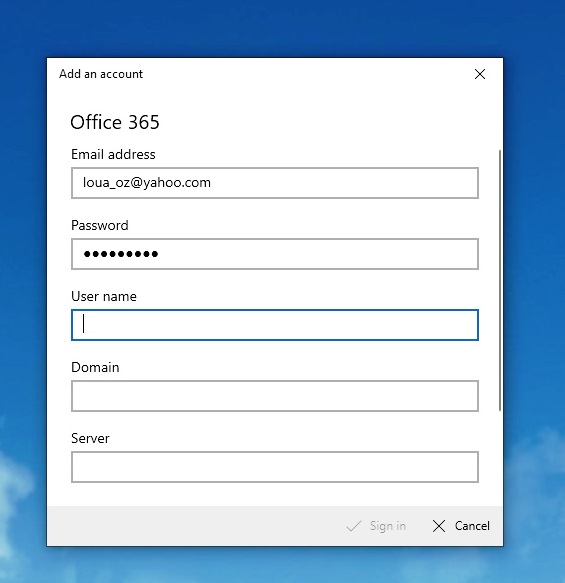Click the Domain label

click(x=95, y=367)
